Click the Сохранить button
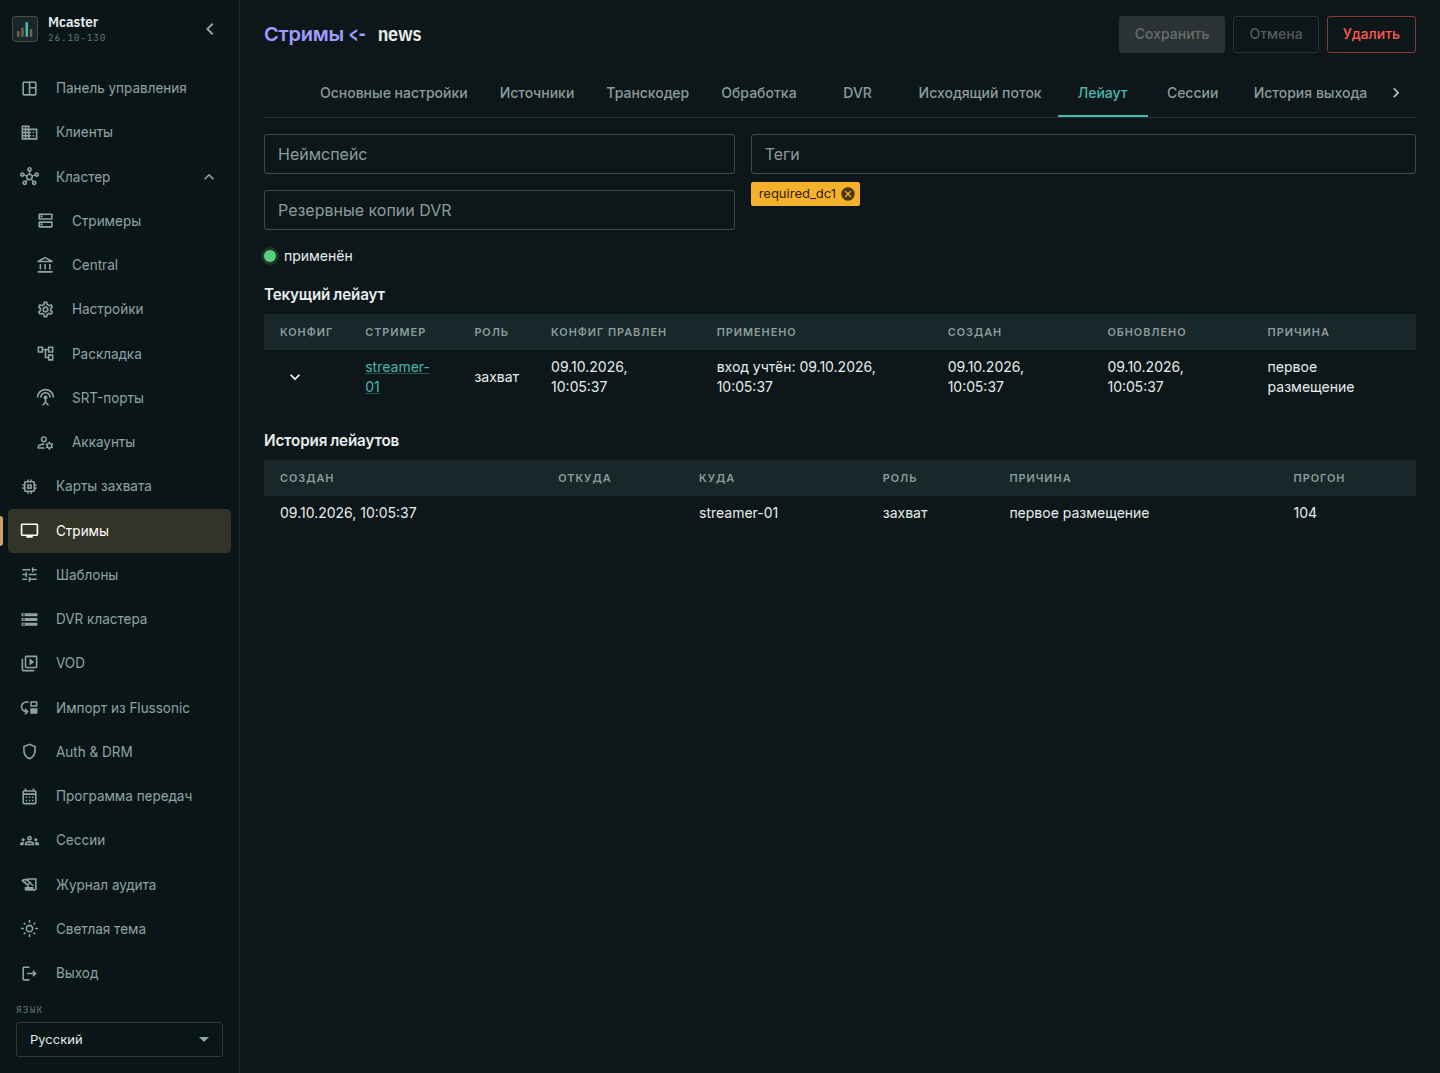 (1172, 34)
